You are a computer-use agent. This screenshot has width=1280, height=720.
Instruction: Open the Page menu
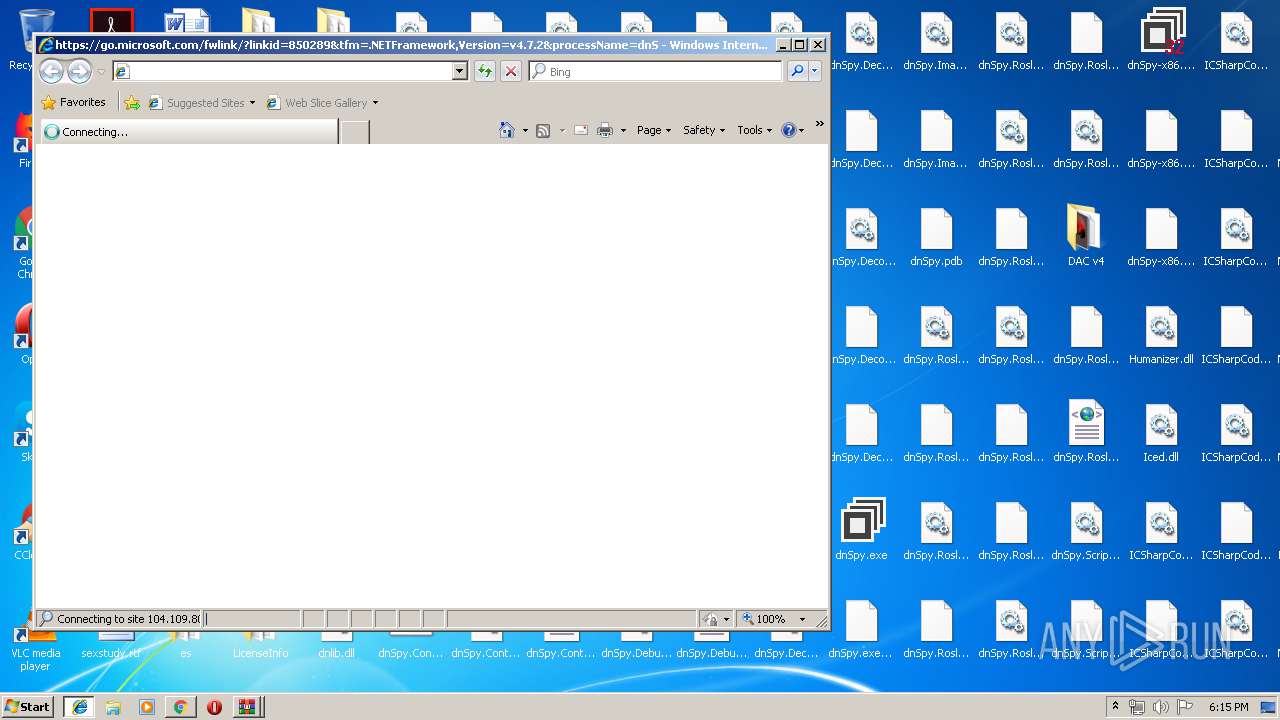coord(654,130)
